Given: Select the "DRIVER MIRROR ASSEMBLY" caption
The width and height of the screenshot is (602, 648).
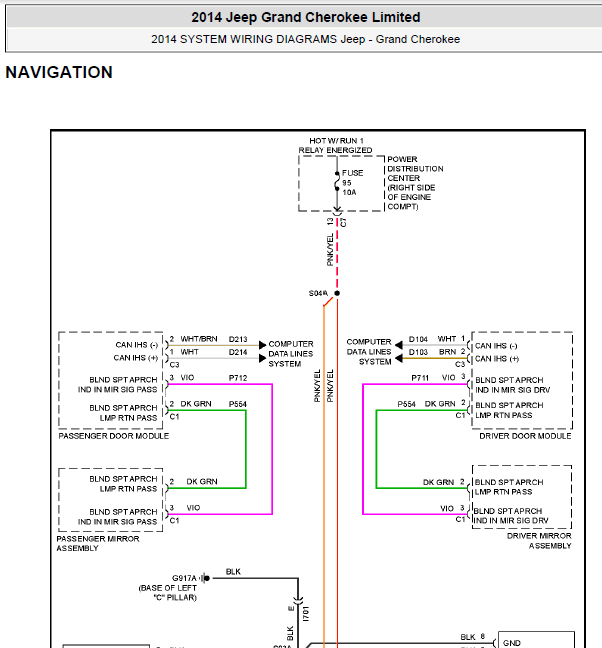Looking at the screenshot, I should pos(539,541).
